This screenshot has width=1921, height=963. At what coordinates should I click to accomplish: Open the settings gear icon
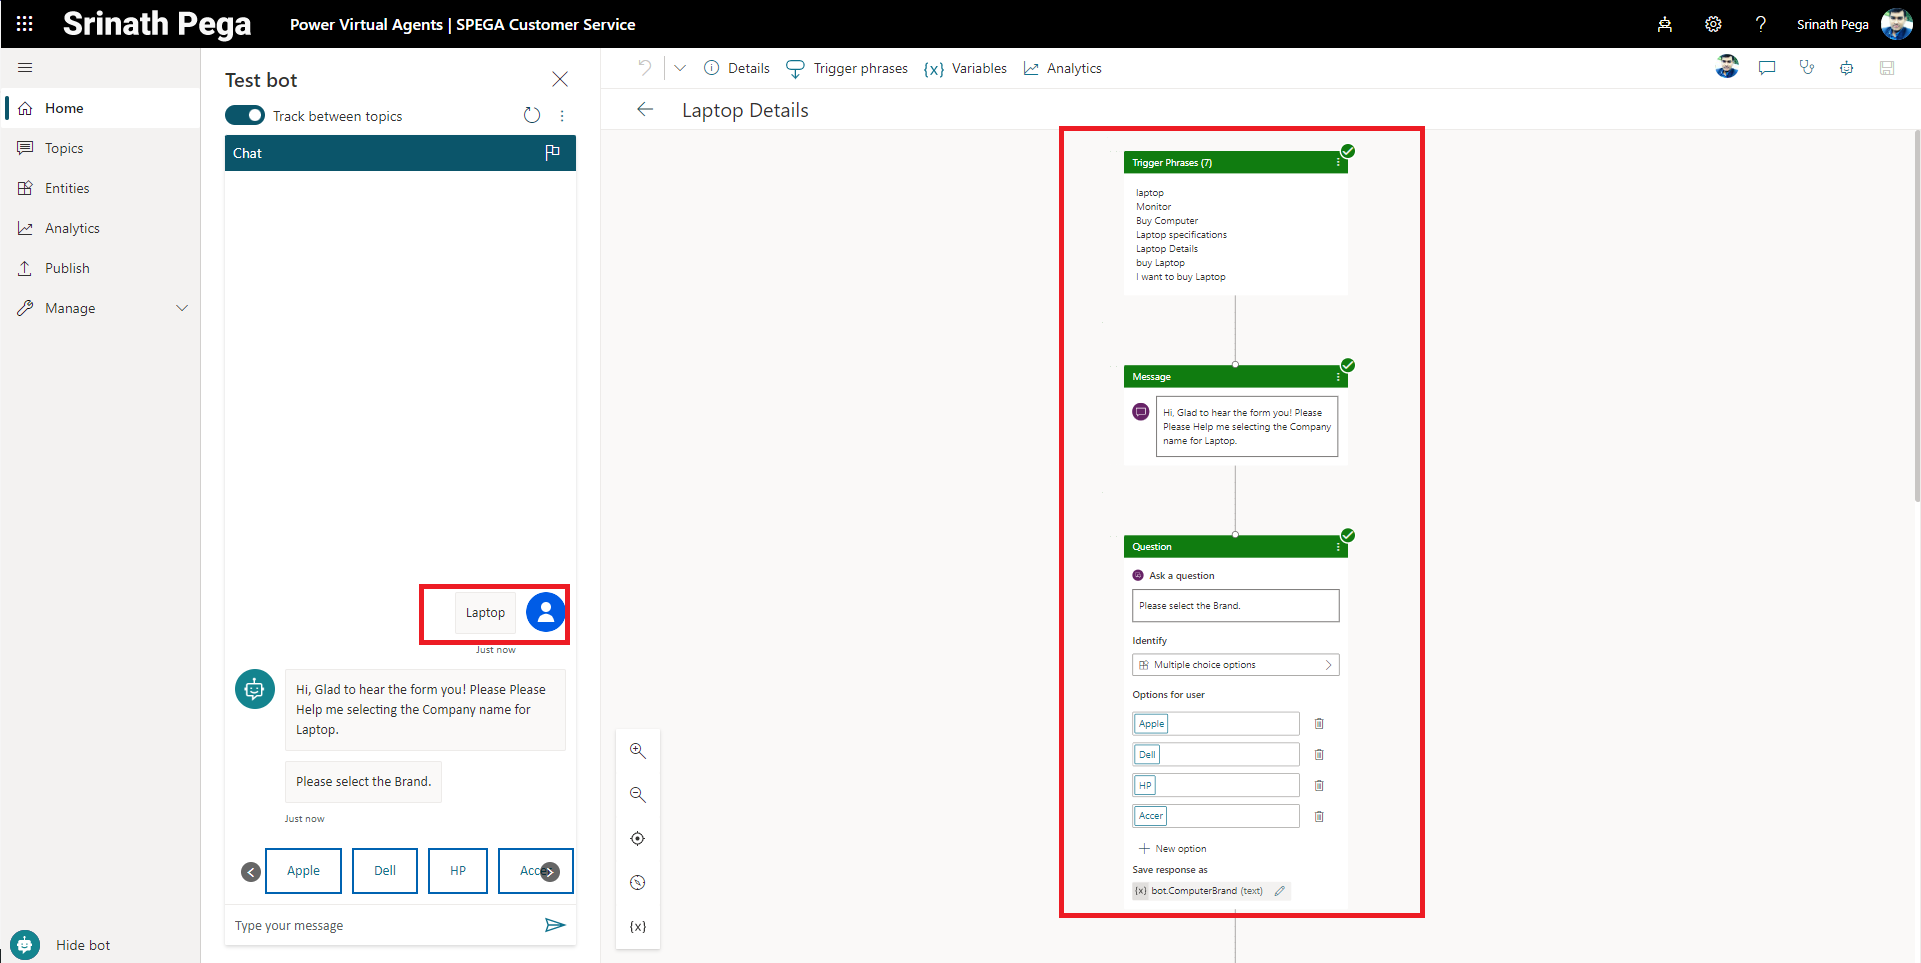tap(1713, 24)
